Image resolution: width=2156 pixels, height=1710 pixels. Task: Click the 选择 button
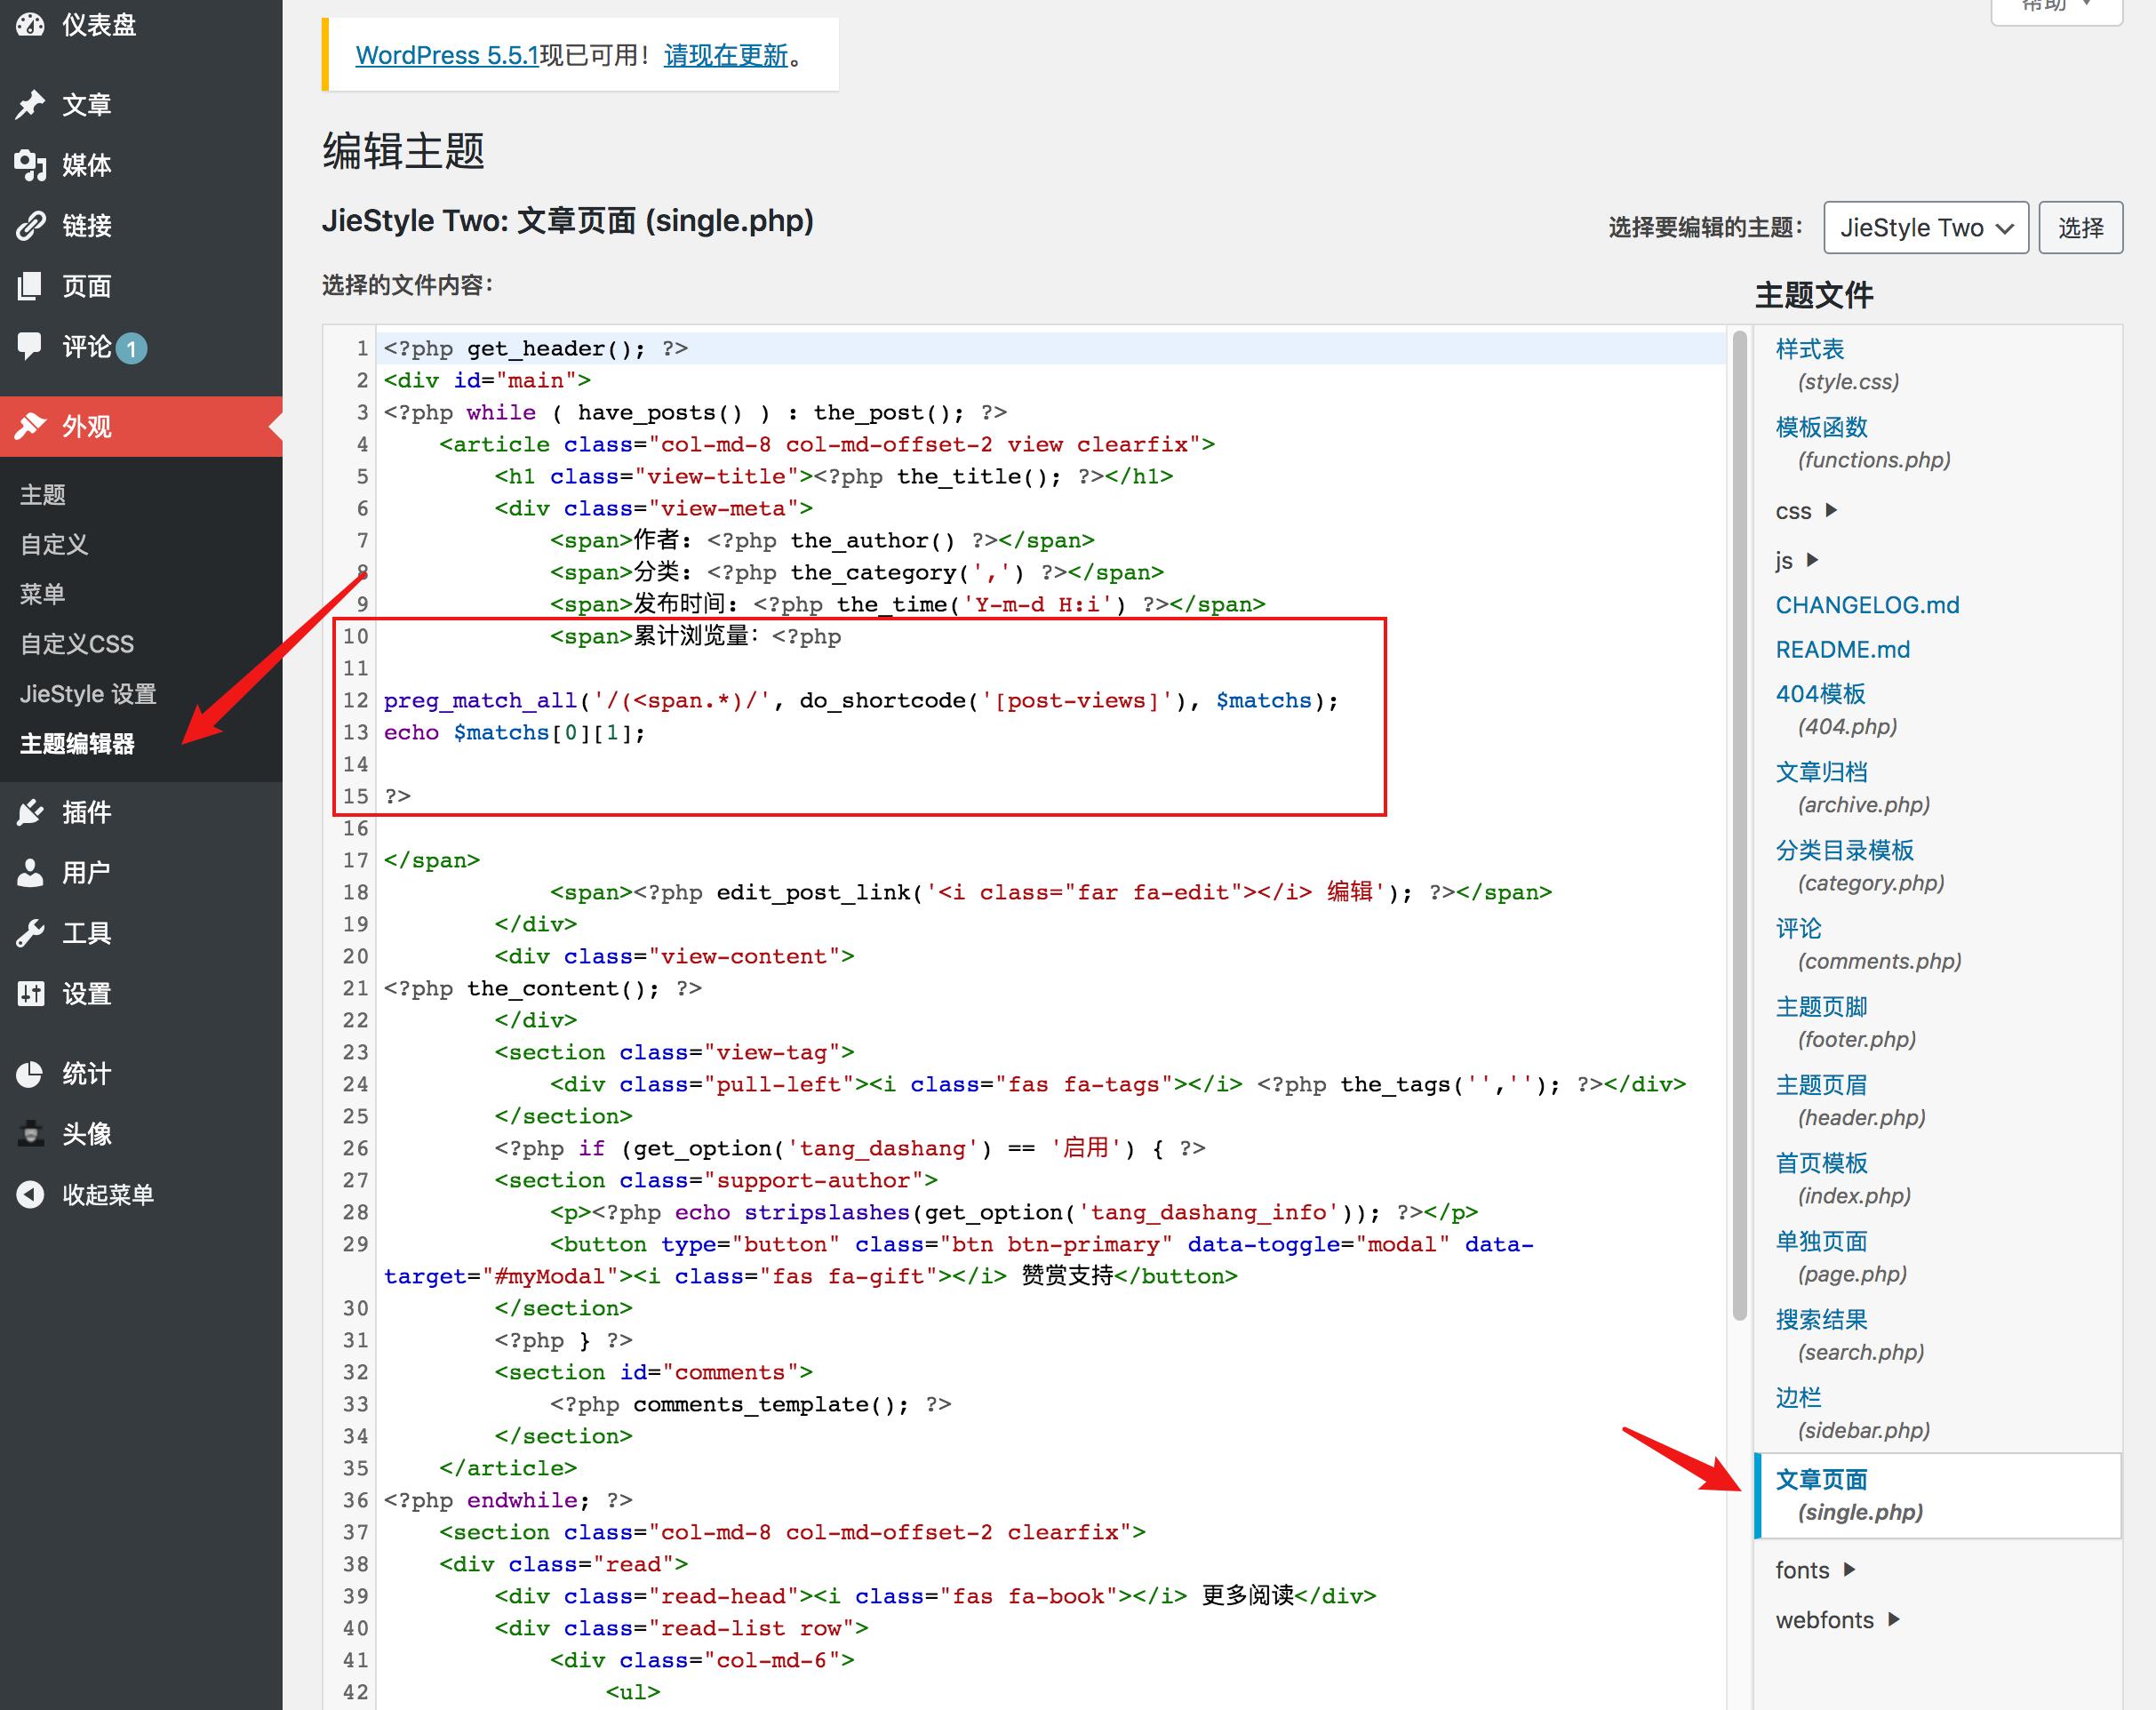(2080, 228)
